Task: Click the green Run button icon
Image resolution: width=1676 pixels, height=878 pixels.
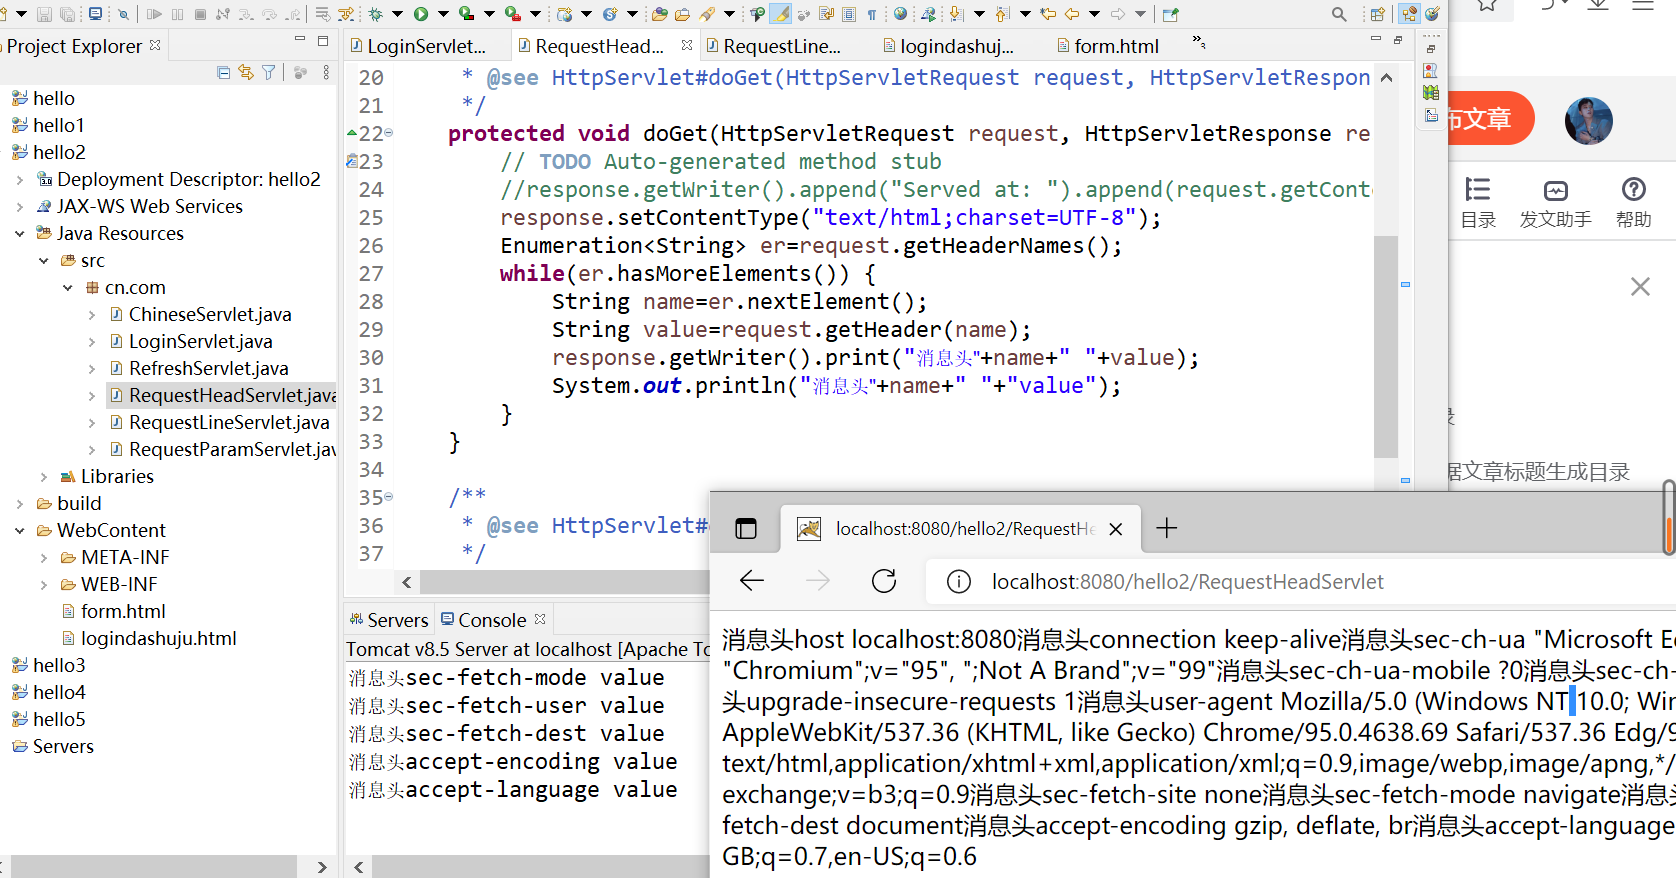Action: pos(420,14)
